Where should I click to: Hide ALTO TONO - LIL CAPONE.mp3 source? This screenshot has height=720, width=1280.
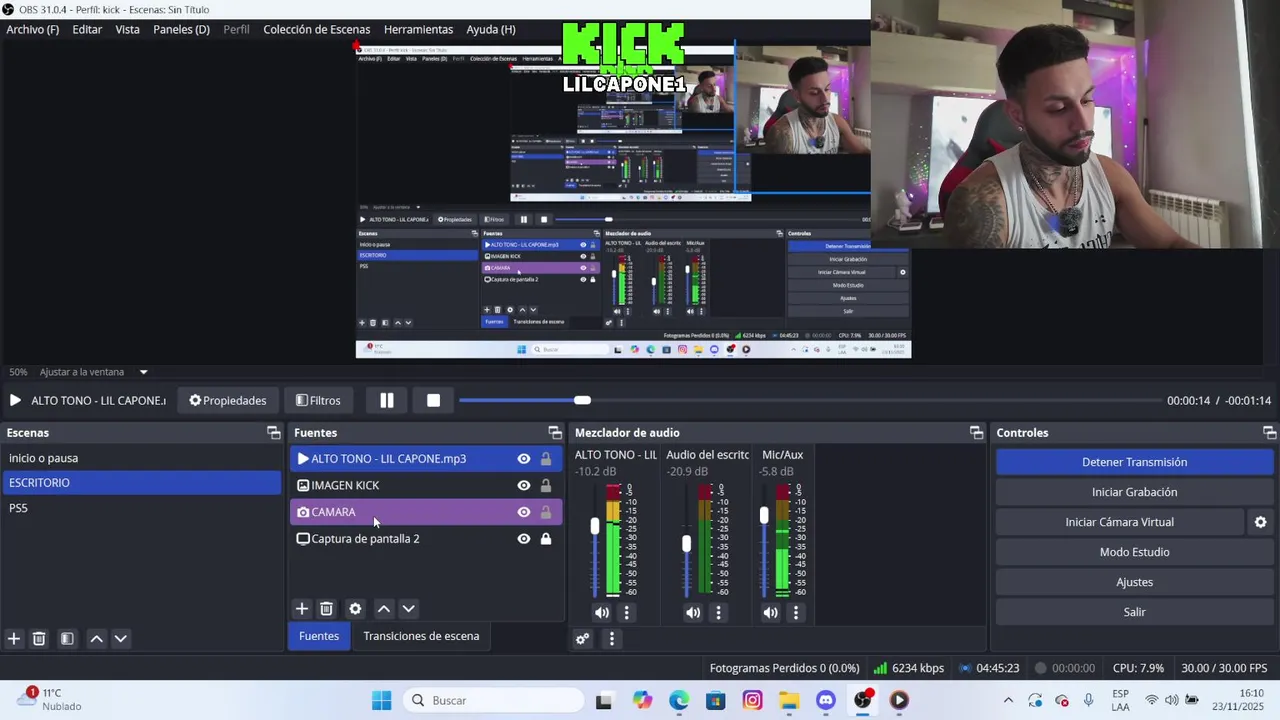523,459
